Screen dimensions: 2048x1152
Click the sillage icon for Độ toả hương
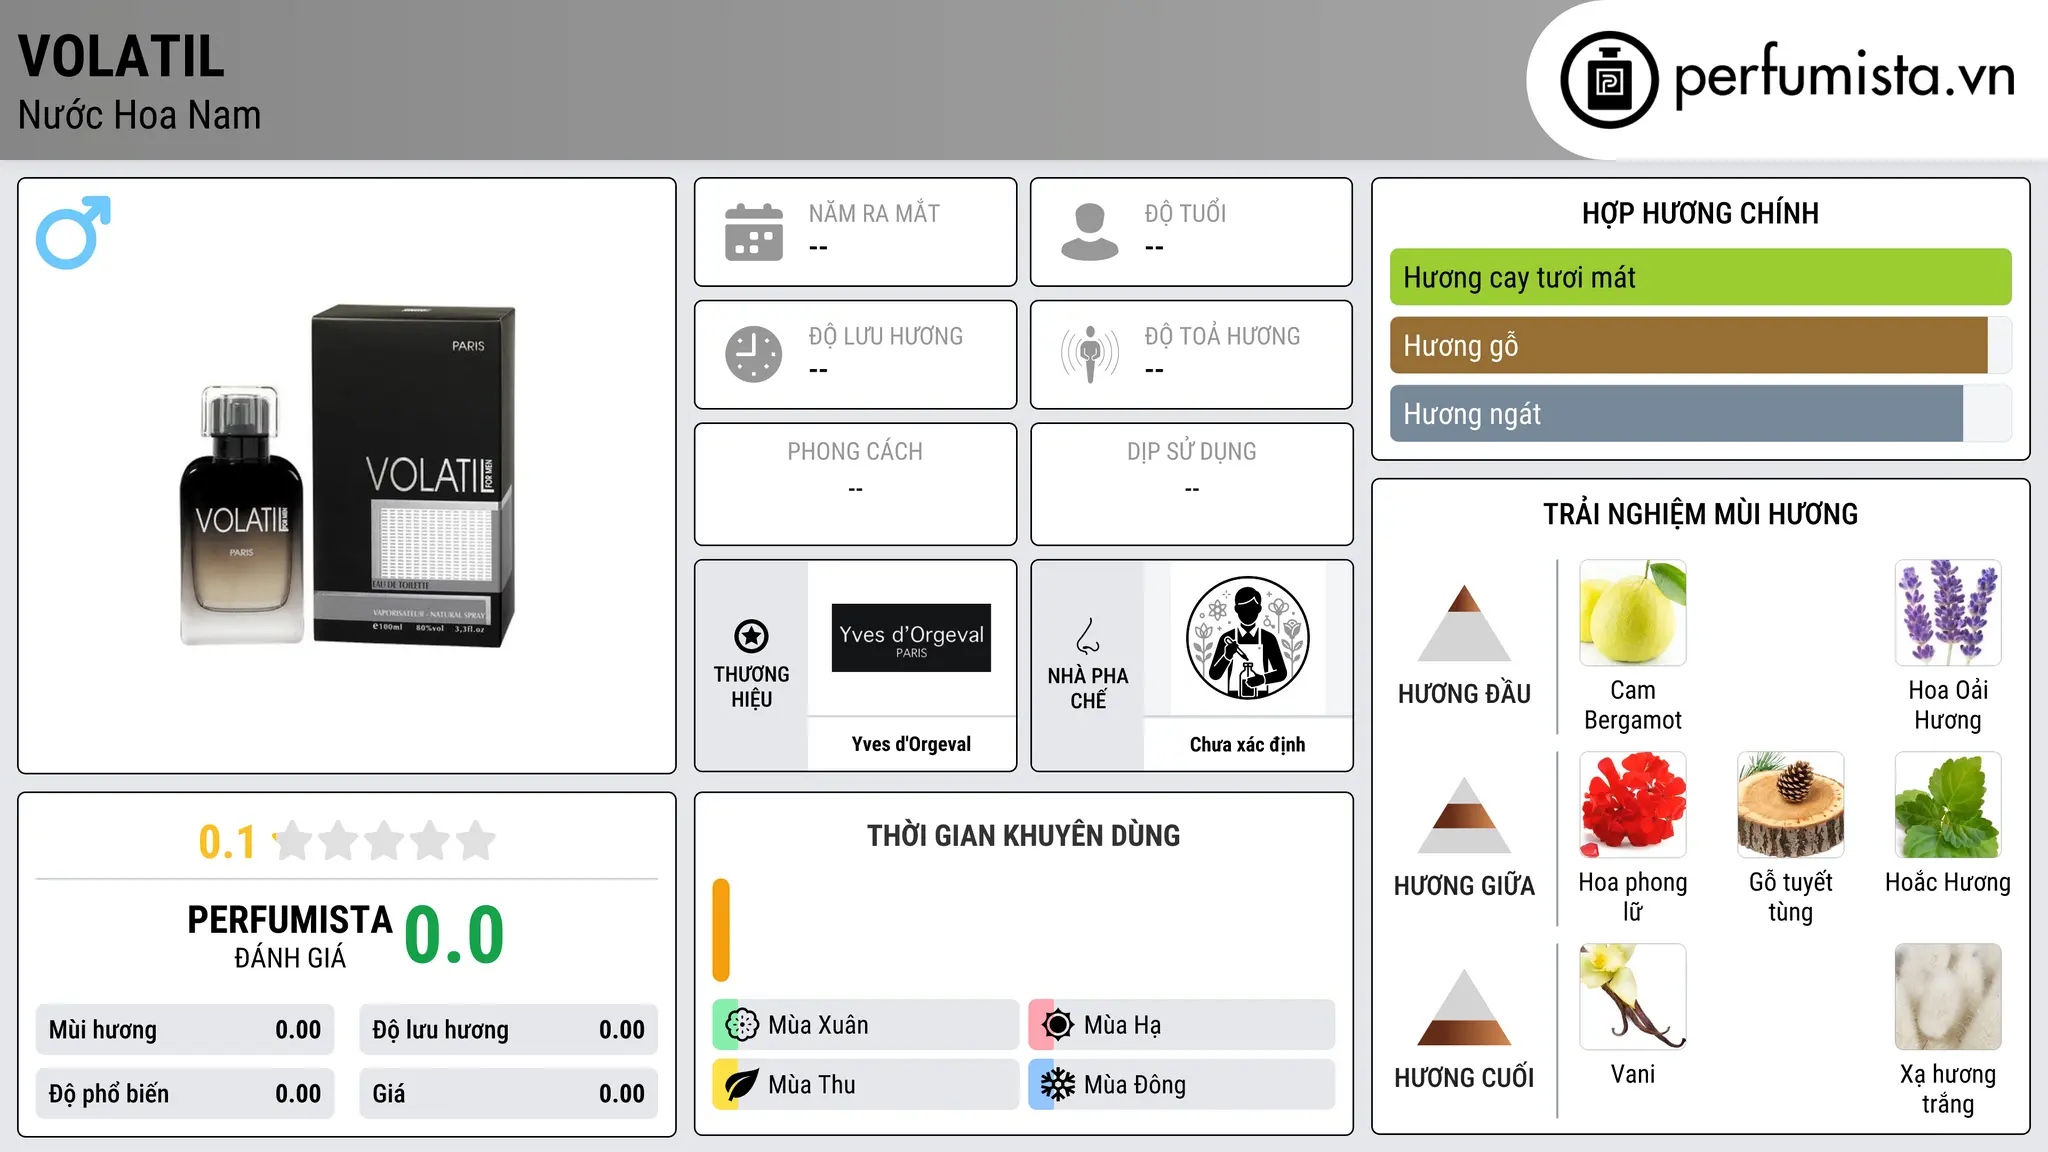tap(1090, 354)
